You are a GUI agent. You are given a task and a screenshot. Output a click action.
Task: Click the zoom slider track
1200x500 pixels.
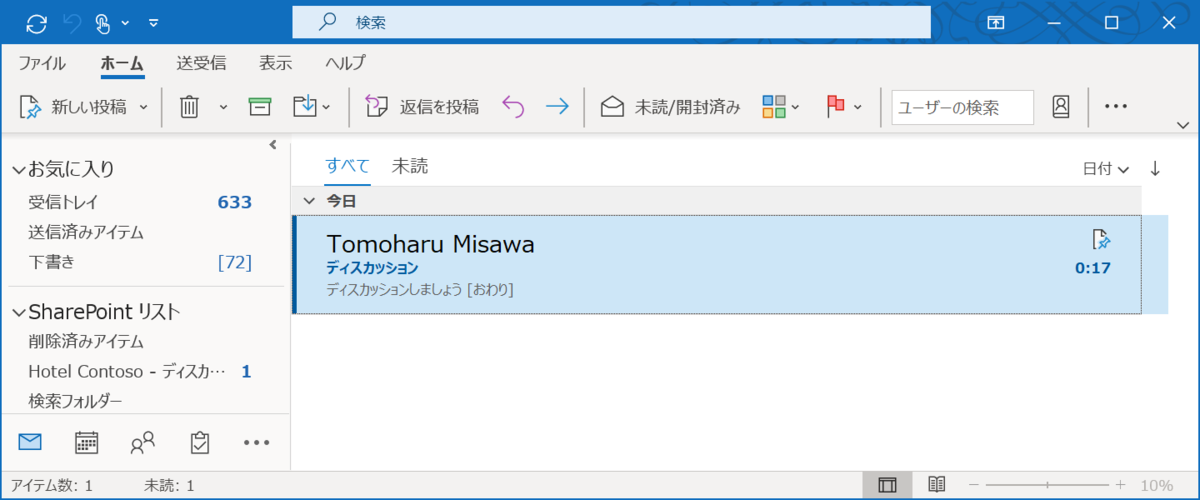[1046, 485]
